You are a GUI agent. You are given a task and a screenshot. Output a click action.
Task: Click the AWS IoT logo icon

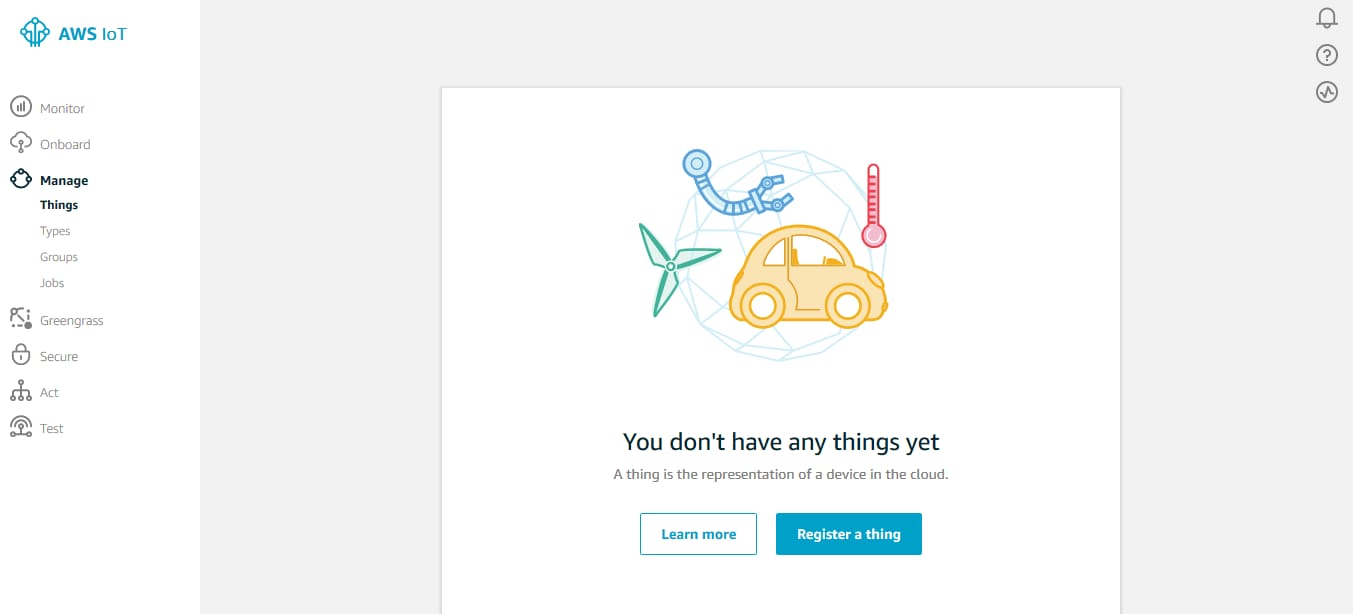[x=35, y=33]
